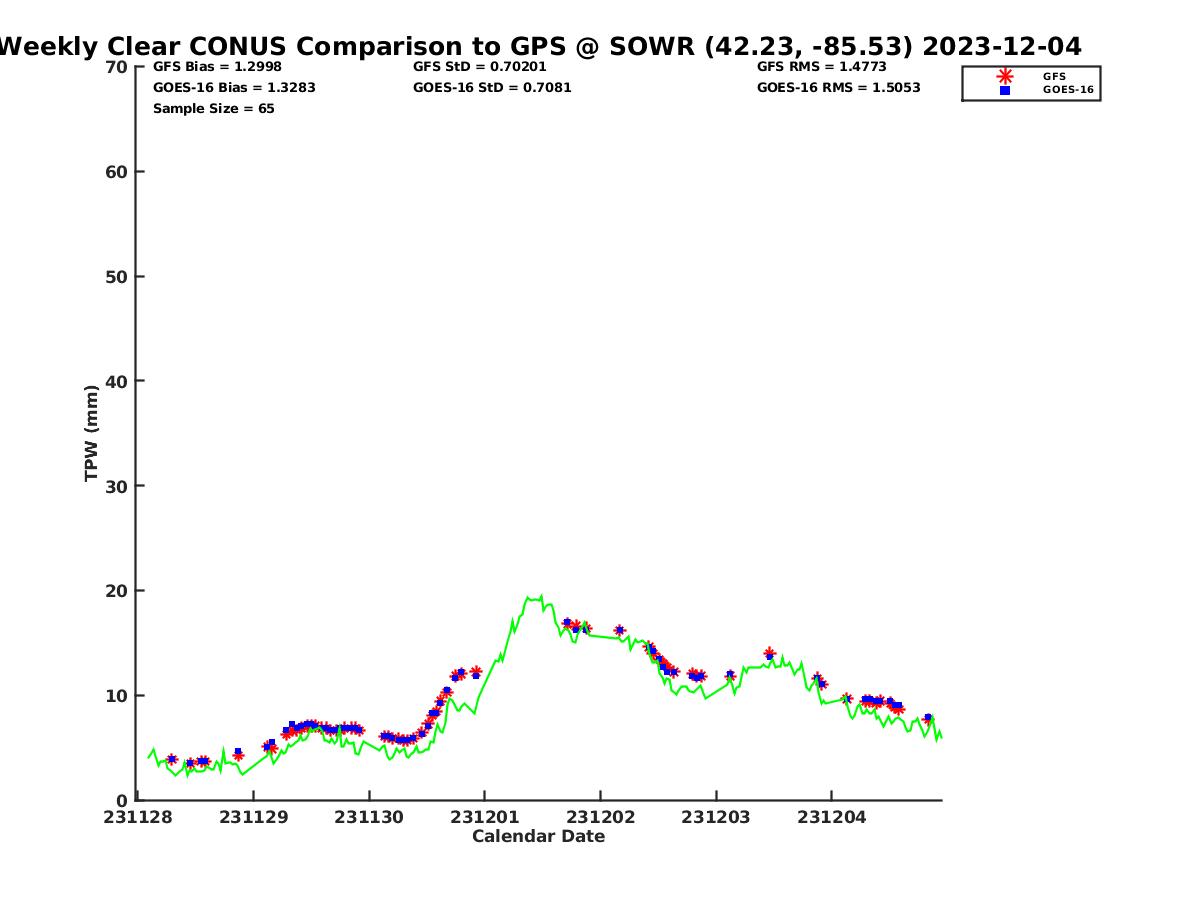
Task: Click the red GFS asterisk legend marker
Action: (x=1004, y=76)
